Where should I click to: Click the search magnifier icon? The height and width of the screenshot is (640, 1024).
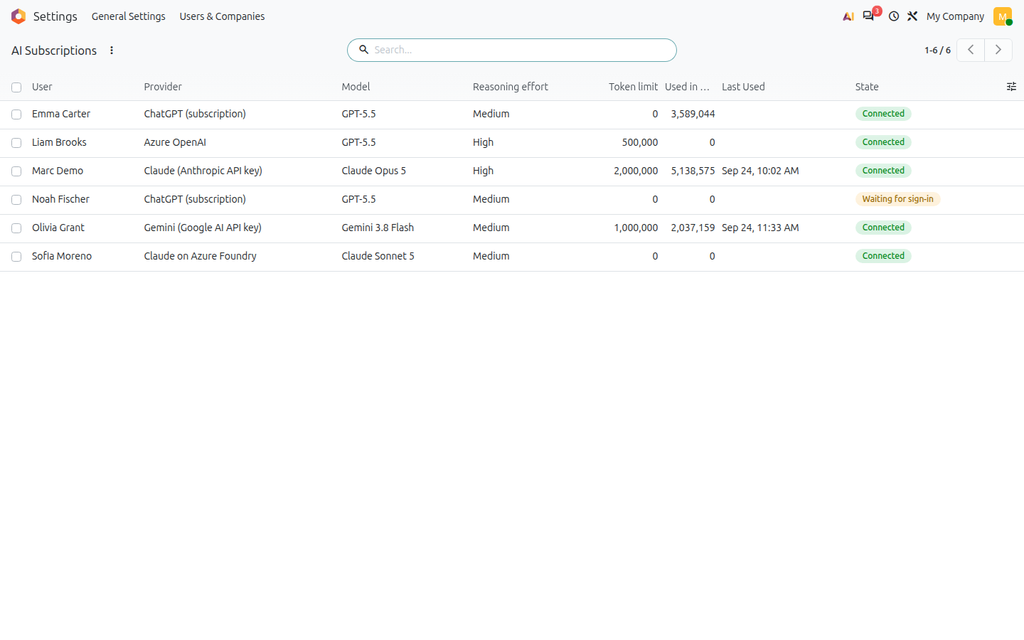[364, 50]
